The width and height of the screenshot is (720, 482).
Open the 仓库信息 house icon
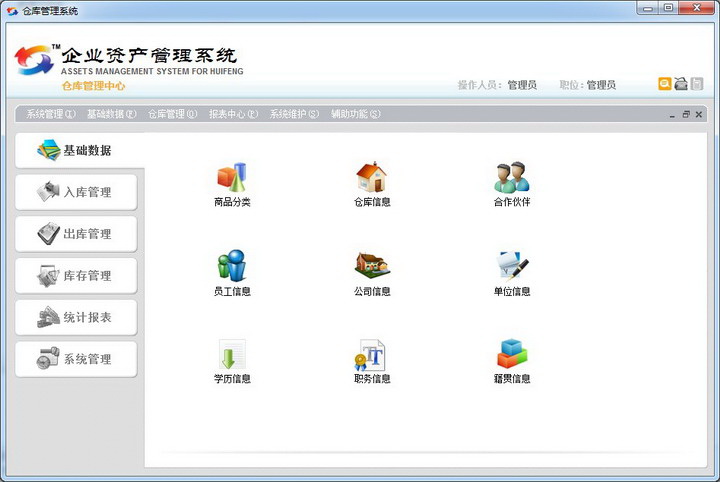coord(372,178)
